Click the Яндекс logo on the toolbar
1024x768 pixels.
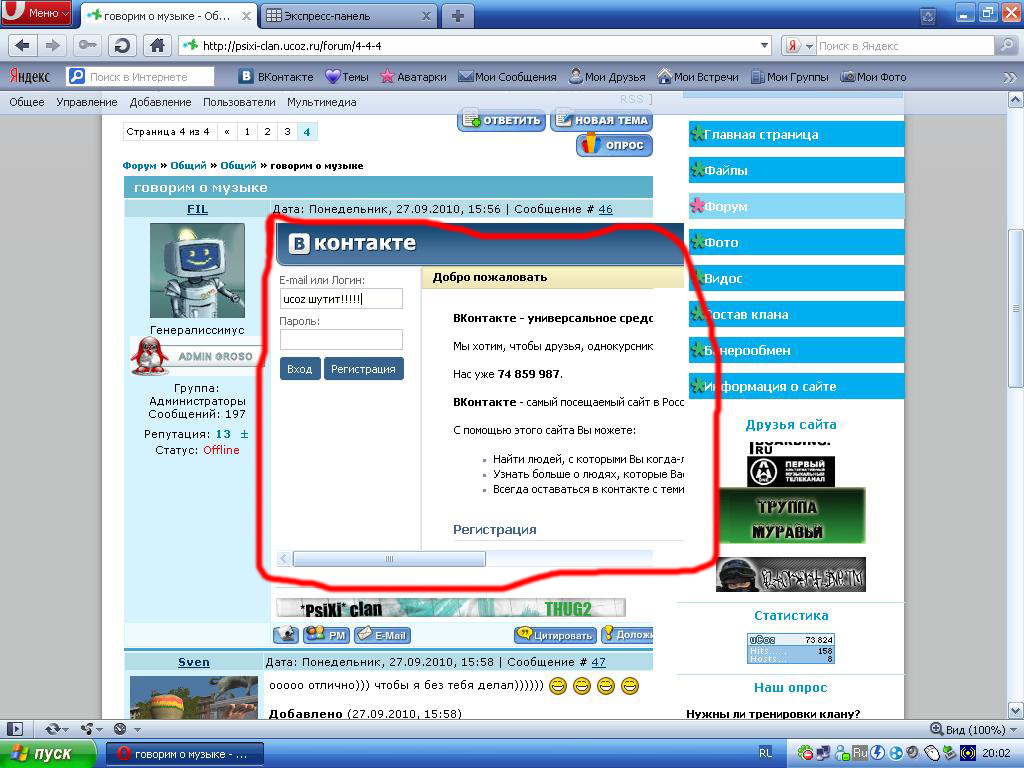tap(30, 76)
